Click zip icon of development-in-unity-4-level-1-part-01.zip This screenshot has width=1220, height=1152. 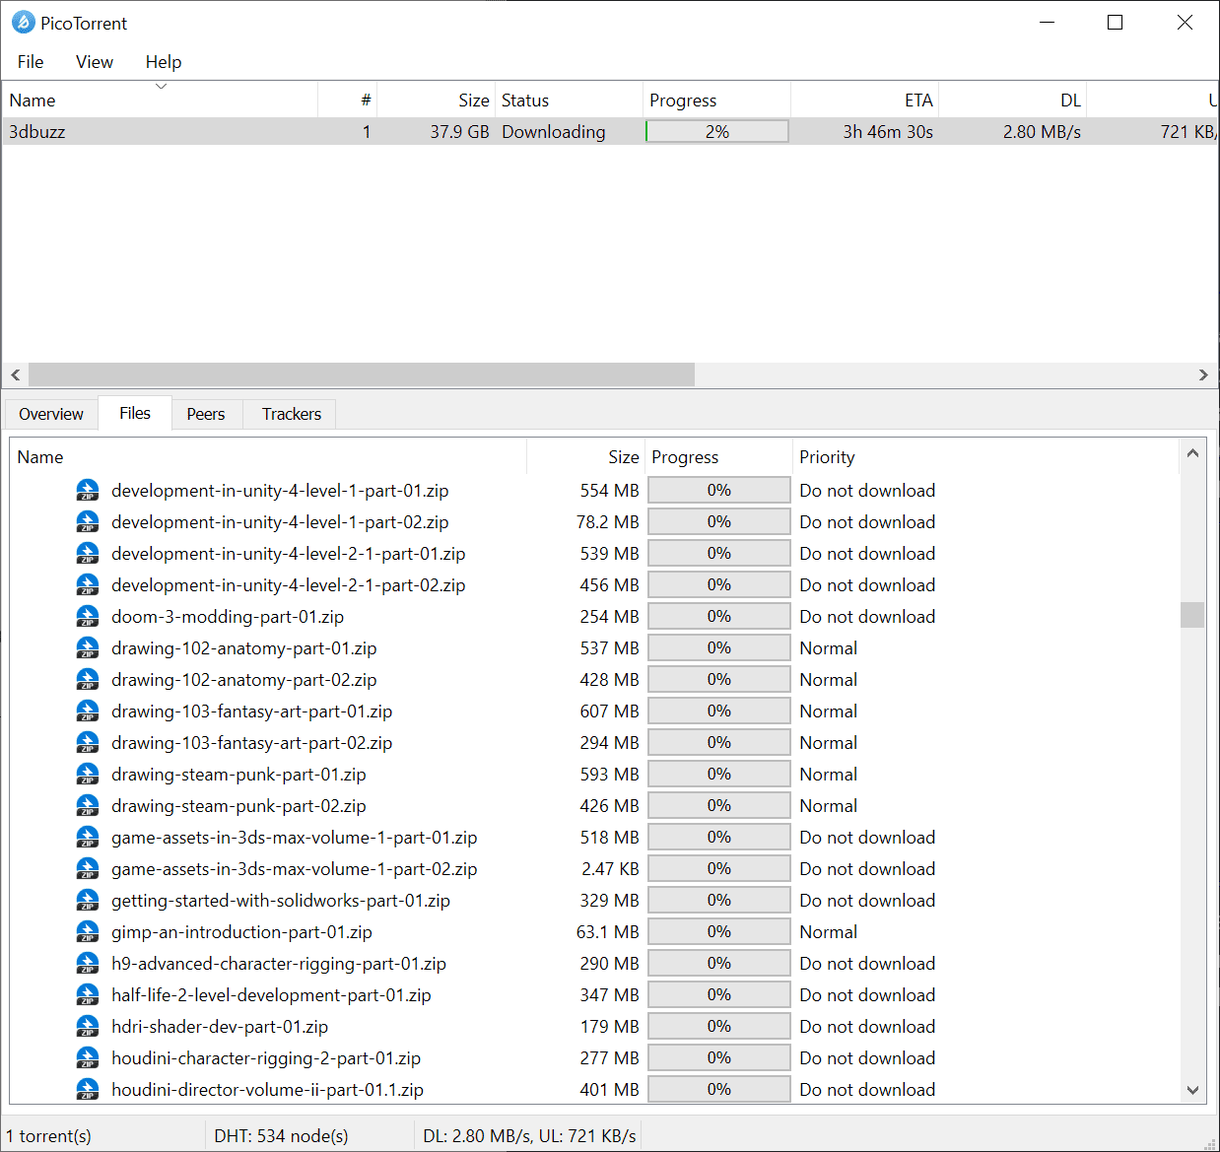click(88, 490)
